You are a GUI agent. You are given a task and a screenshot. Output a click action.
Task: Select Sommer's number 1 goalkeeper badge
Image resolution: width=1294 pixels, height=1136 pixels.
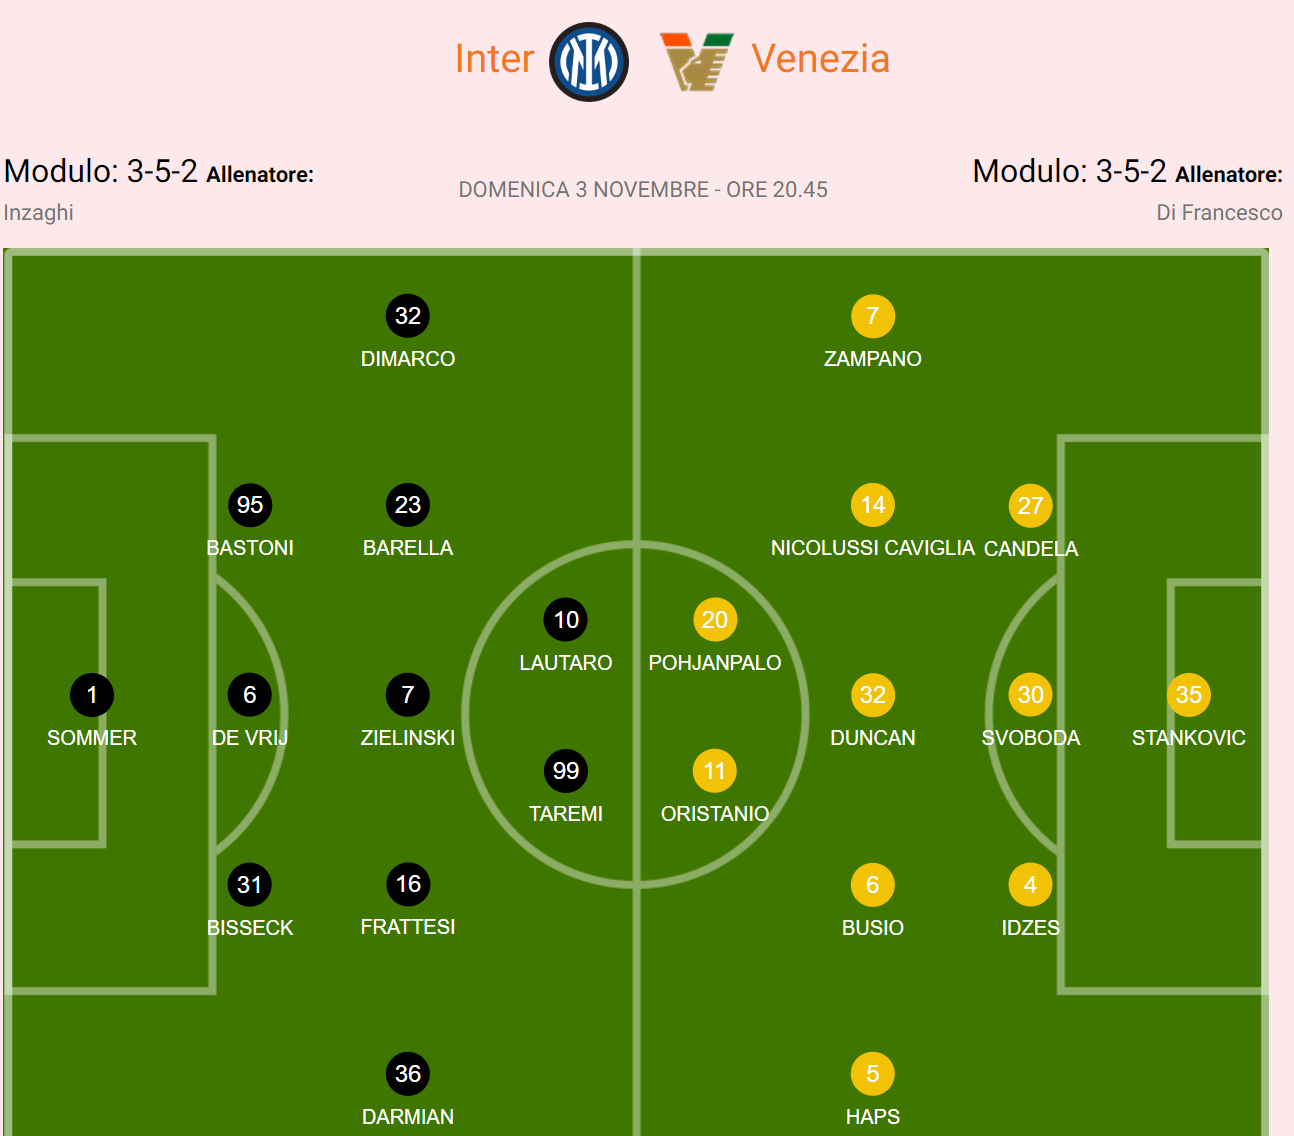[92, 695]
